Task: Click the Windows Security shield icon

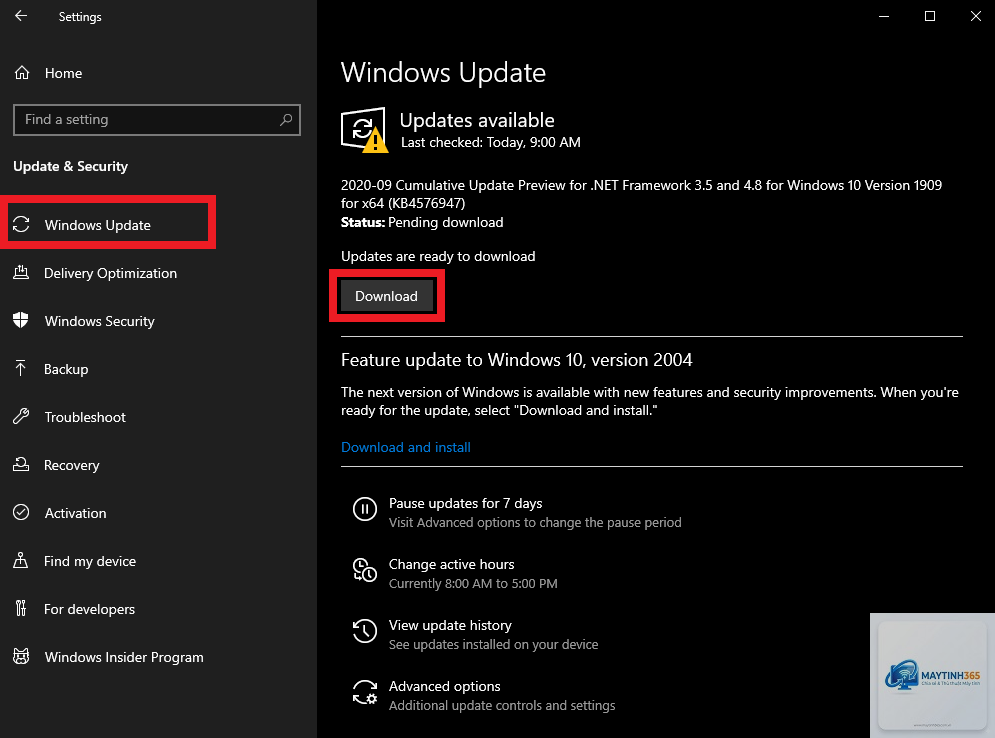Action: click(21, 320)
